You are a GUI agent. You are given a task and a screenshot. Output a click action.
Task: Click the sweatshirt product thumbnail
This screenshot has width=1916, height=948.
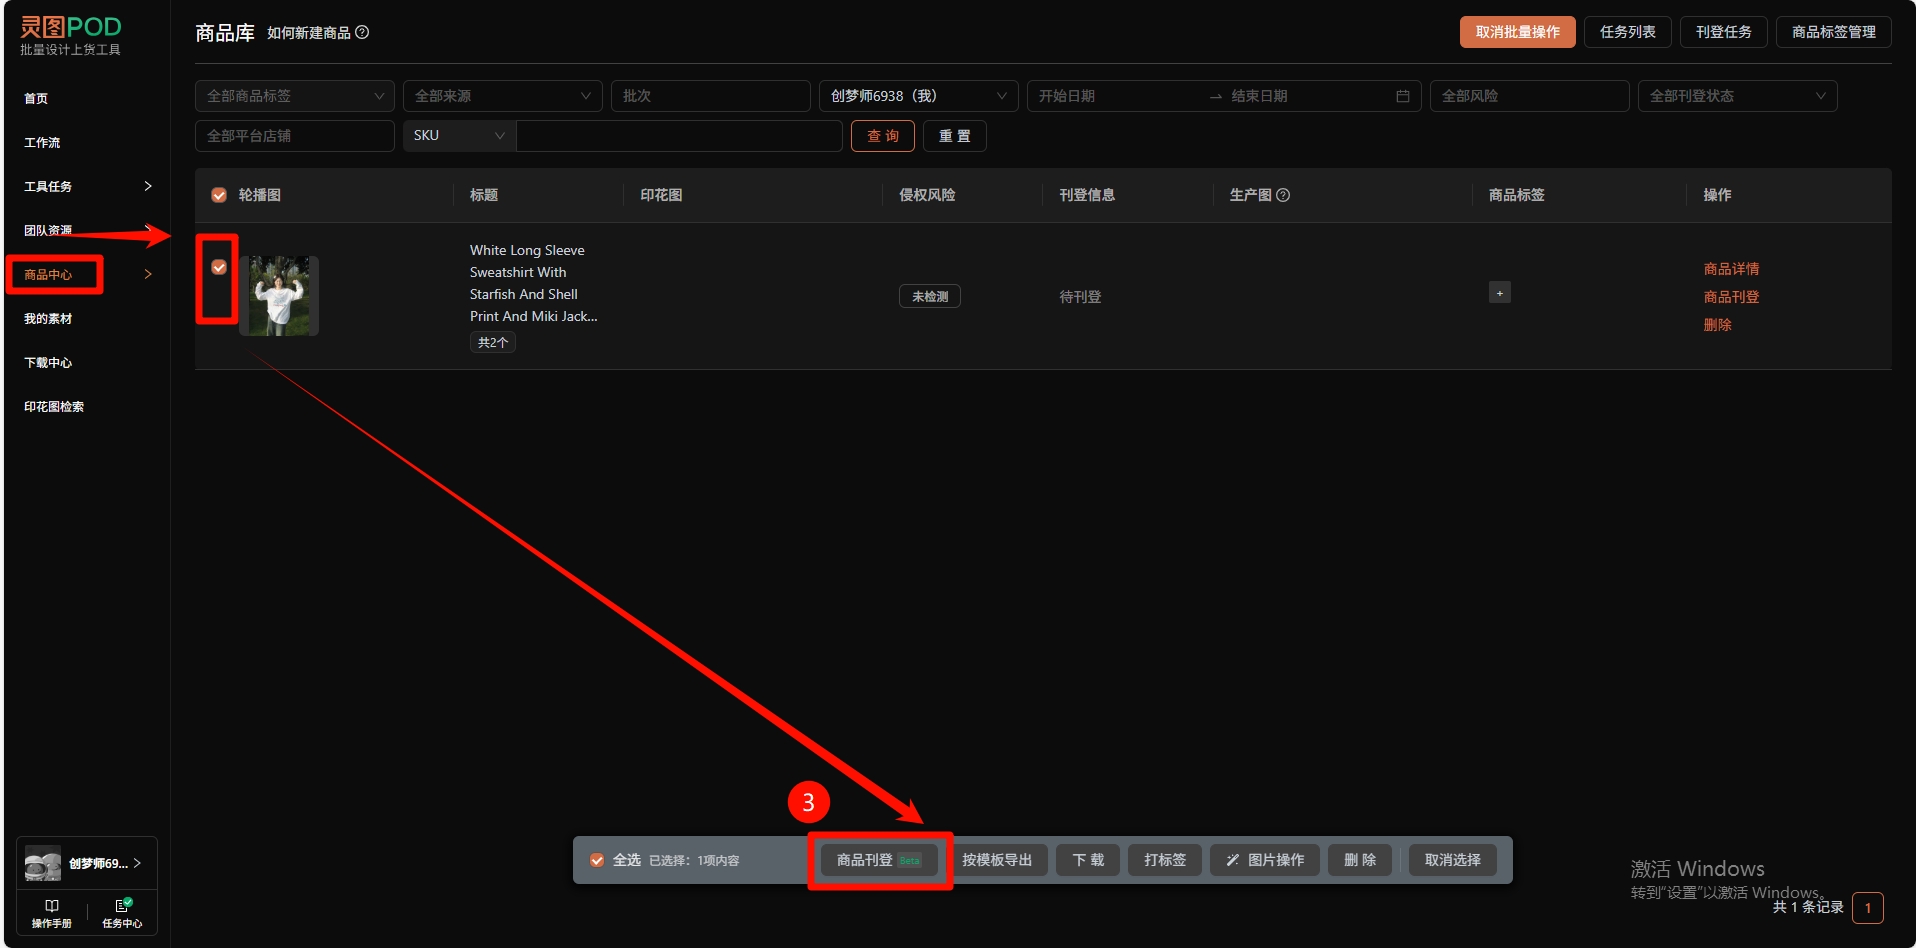pyautogui.click(x=279, y=296)
